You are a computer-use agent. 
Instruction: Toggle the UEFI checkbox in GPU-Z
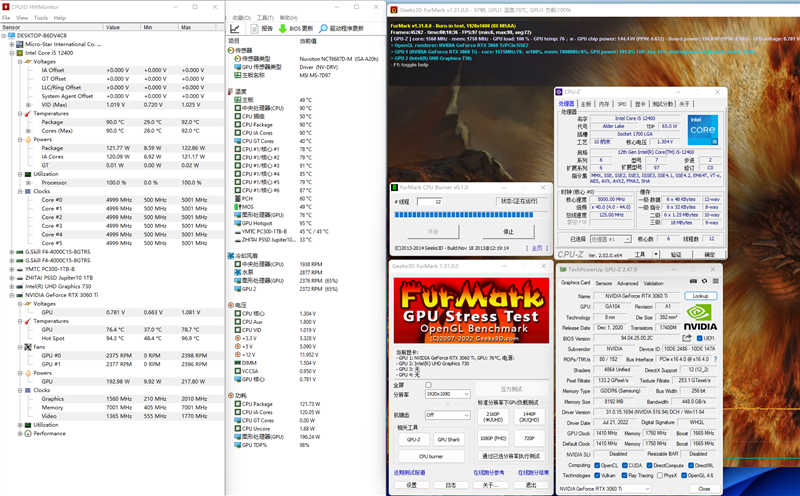tap(699, 338)
